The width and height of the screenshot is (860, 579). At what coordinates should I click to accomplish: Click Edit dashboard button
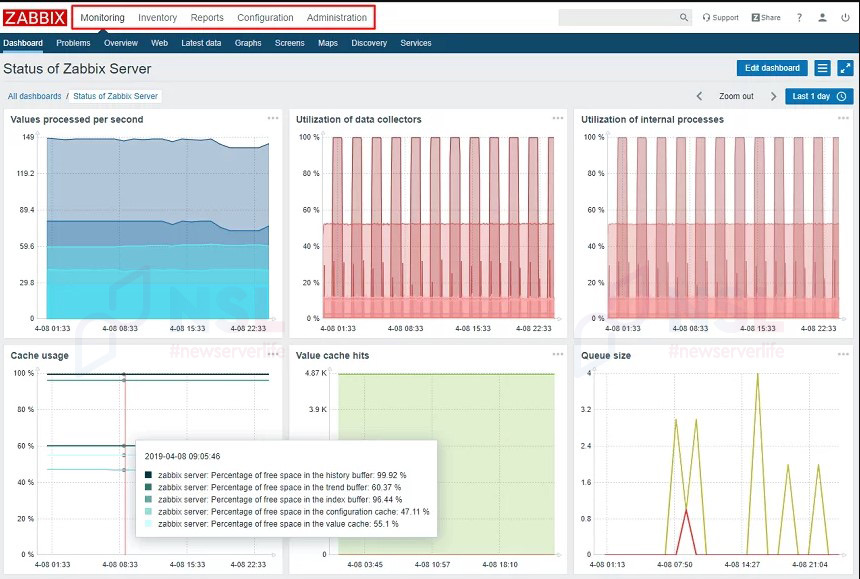click(x=772, y=68)
